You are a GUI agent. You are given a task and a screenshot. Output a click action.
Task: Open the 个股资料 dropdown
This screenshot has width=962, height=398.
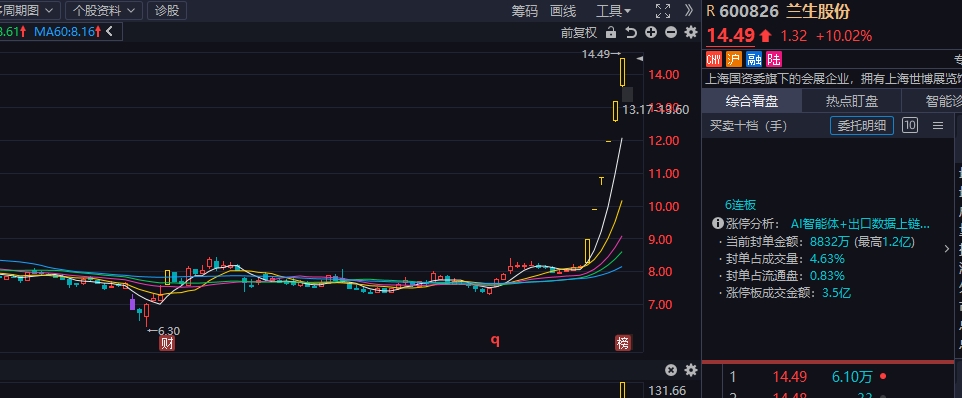pyautogui.click(x=104, y=10)
